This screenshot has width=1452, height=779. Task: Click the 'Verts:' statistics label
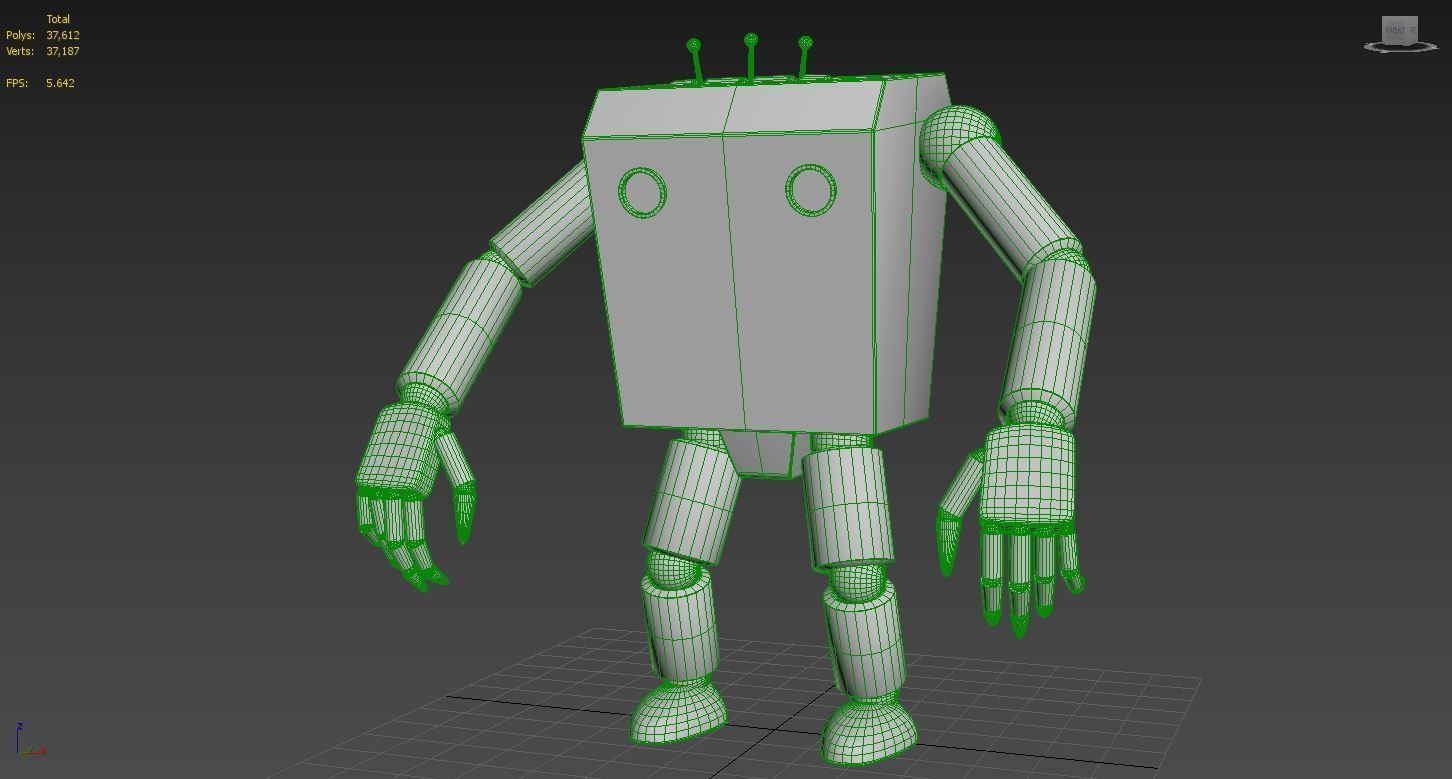click(x=20, y=51)
